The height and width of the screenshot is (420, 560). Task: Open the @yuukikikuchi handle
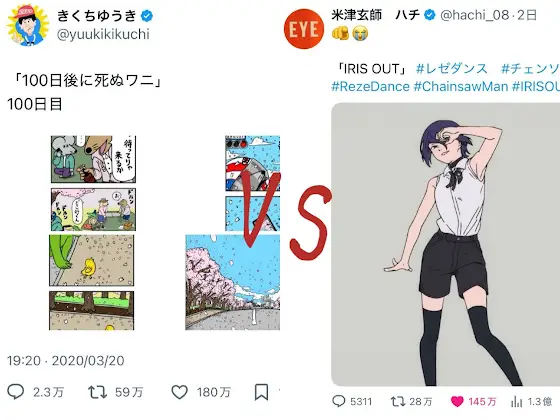(x=103, y=34)
